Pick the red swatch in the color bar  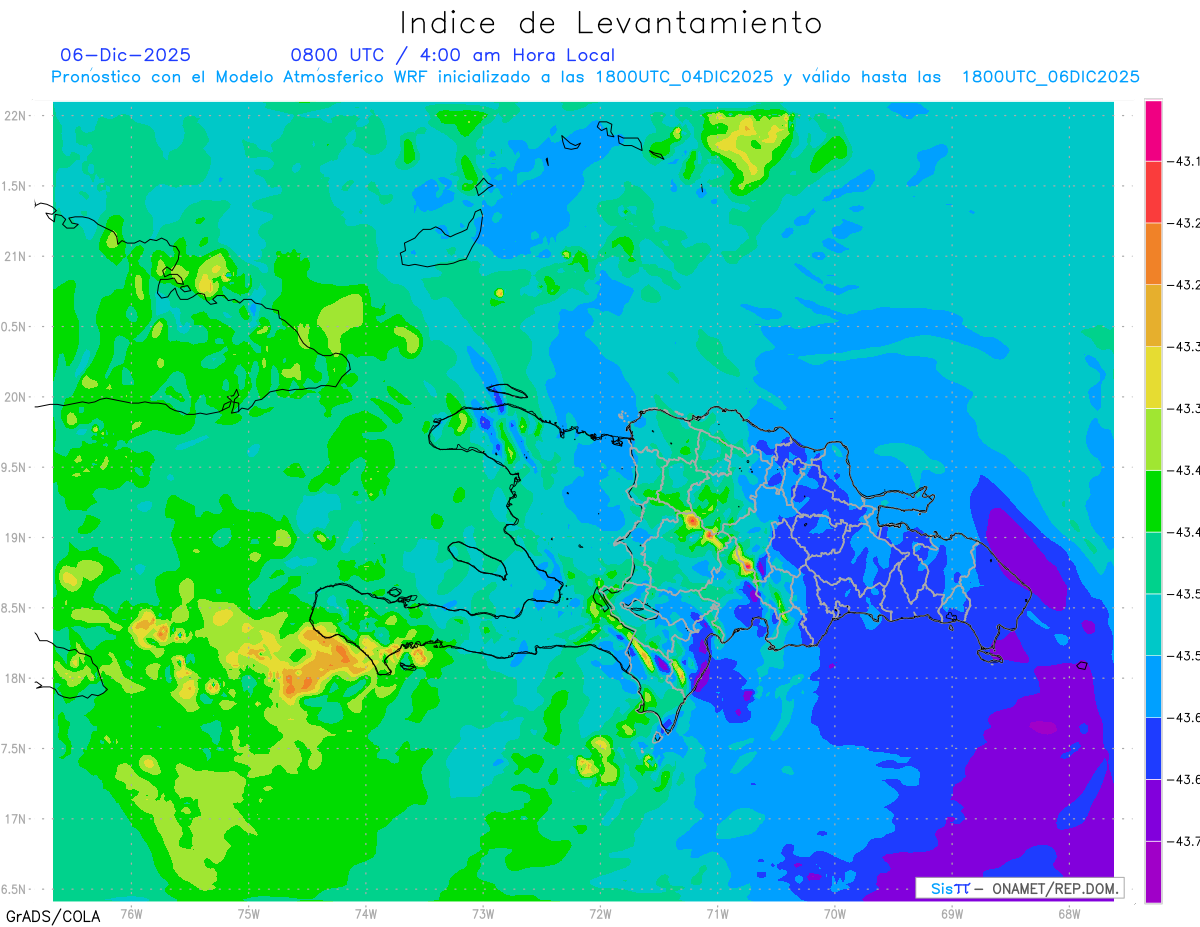click(1154, 192)
